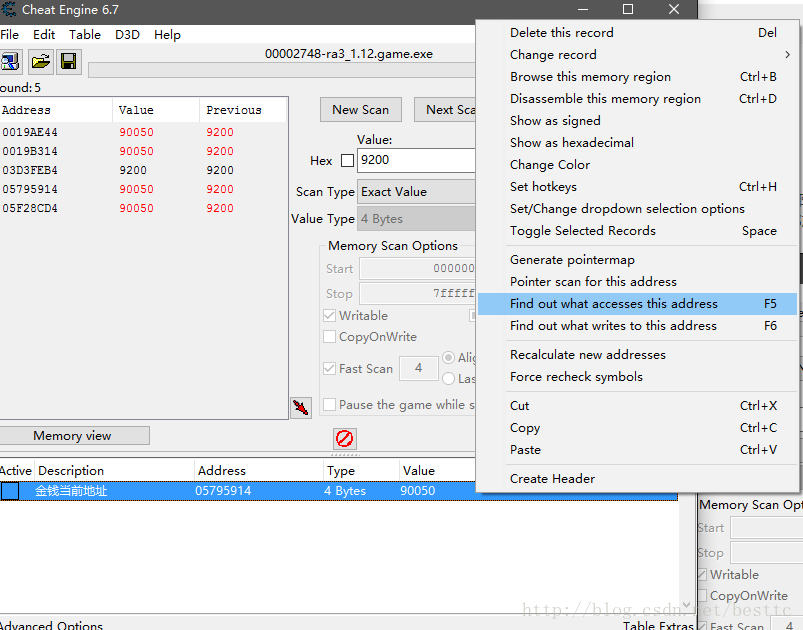
Task: Click the open folder icon in toolbar
Action: 40,62
